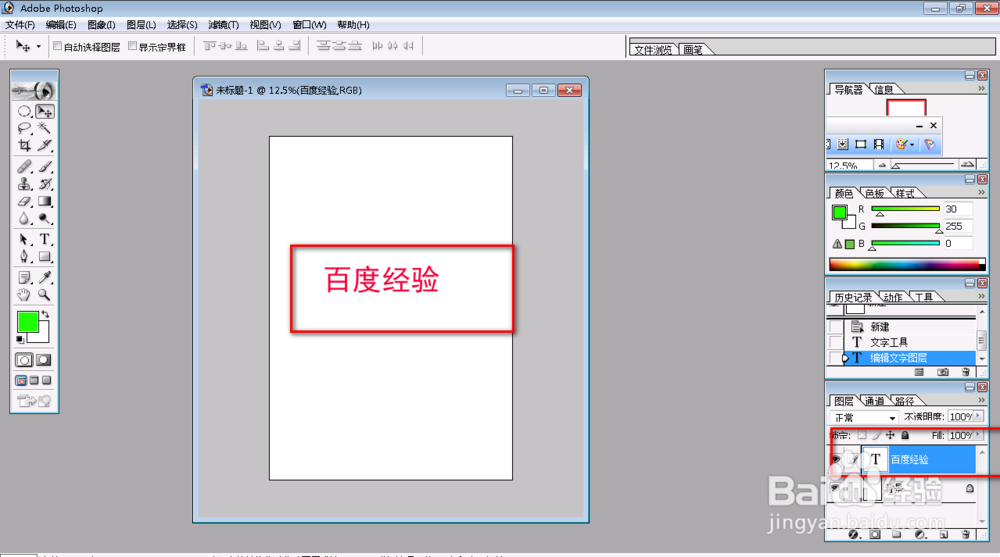Click the R value input field
Viewport: 1000px width, 557px height.
point(958,209)
